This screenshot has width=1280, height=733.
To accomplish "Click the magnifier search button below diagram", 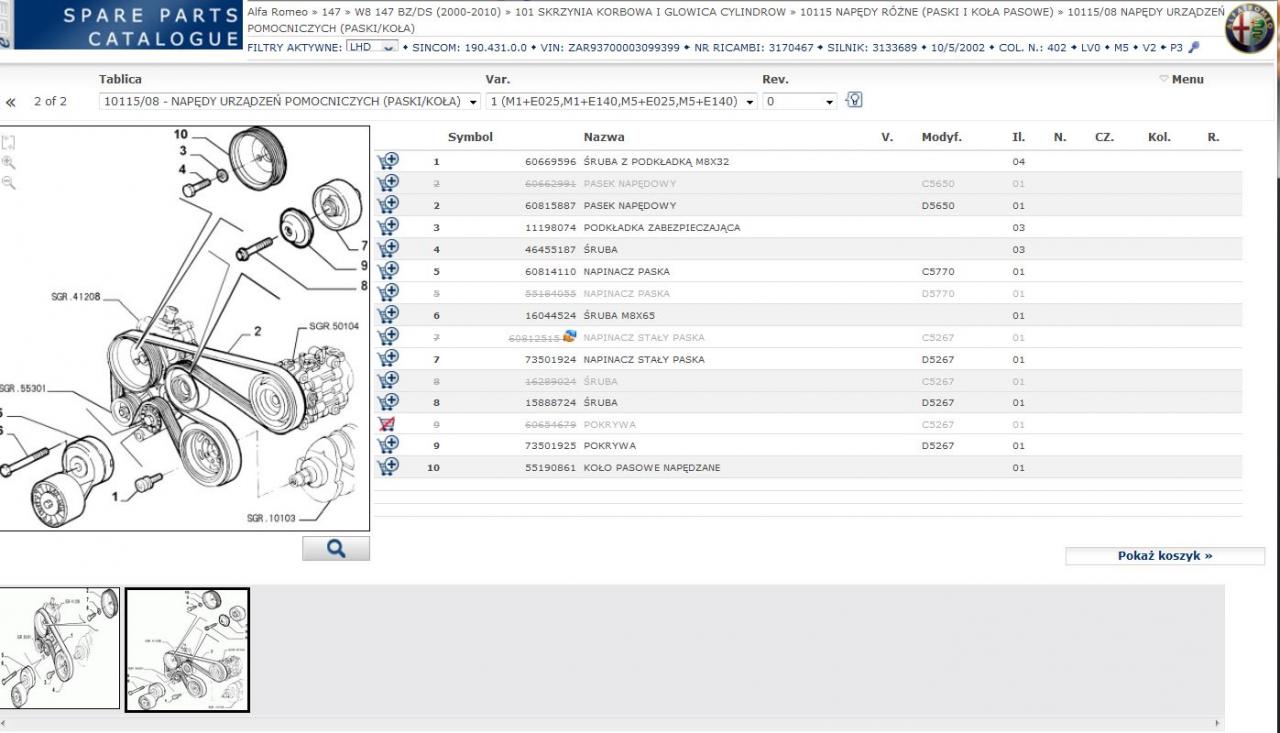I will 336,548.
